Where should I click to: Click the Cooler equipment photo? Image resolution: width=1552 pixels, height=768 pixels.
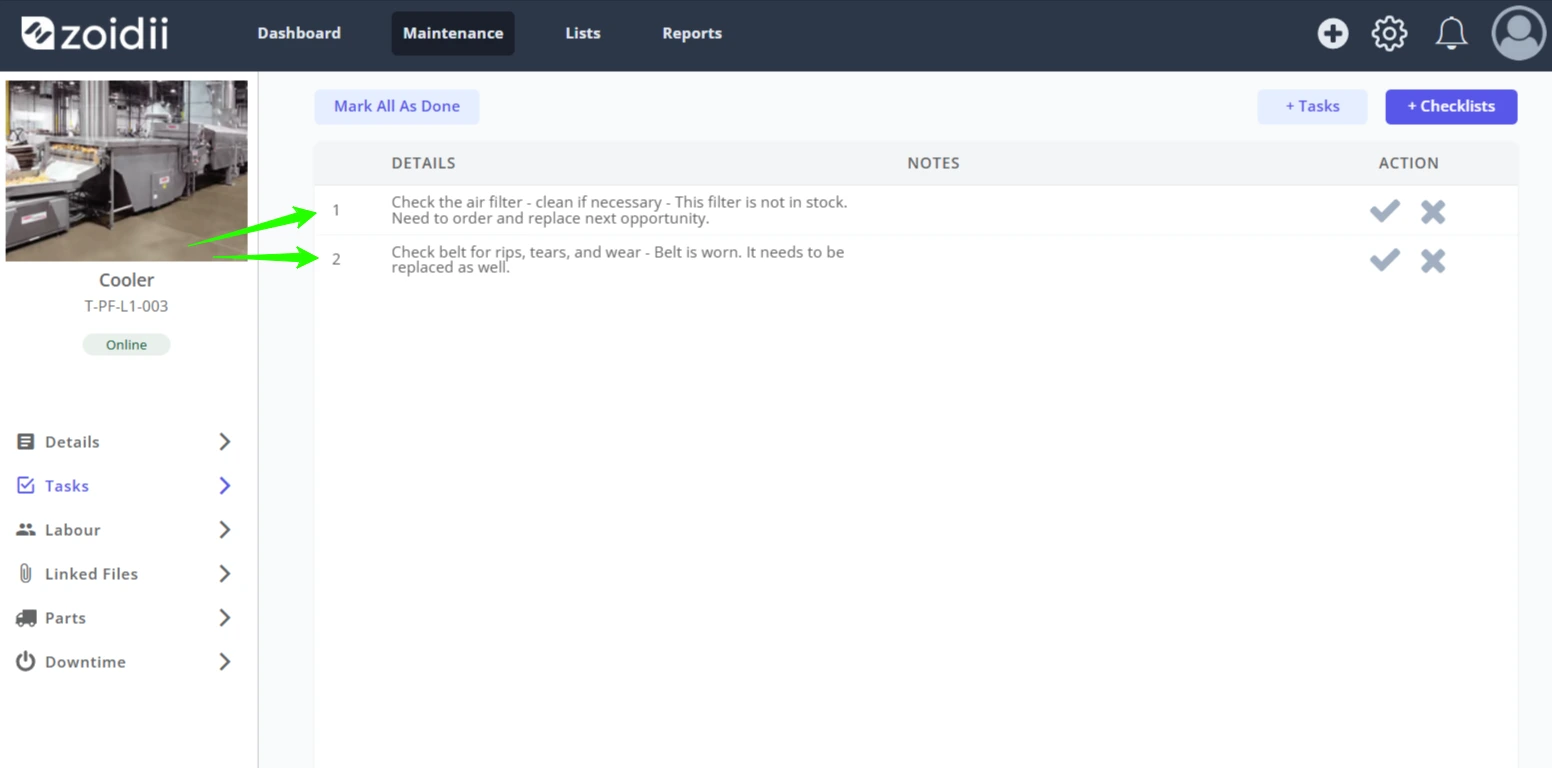click(126, 171)
